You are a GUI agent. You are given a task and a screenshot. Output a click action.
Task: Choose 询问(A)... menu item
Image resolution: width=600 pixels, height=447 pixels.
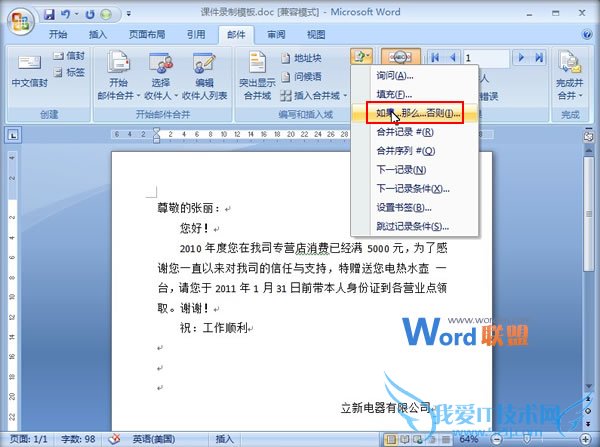[415, 75]
